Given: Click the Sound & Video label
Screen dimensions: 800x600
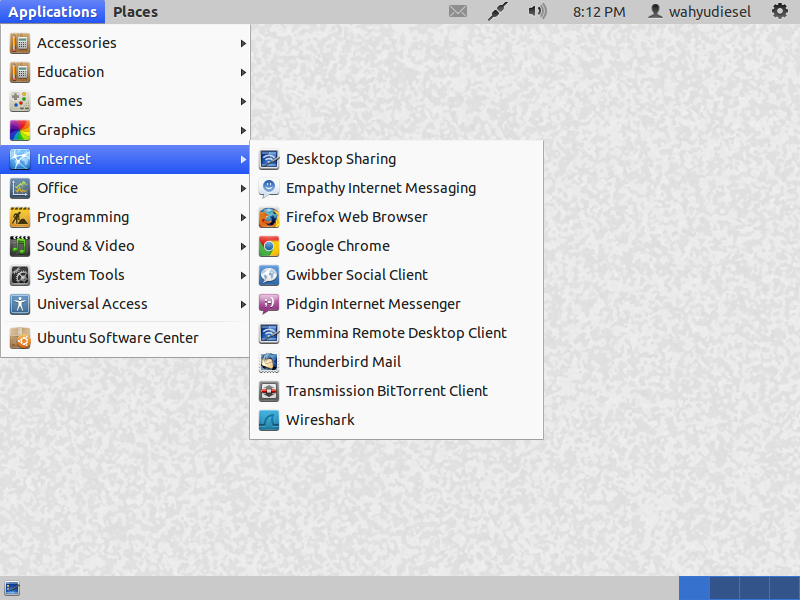Looking at the screenshot, I should [x=86, y=246].
